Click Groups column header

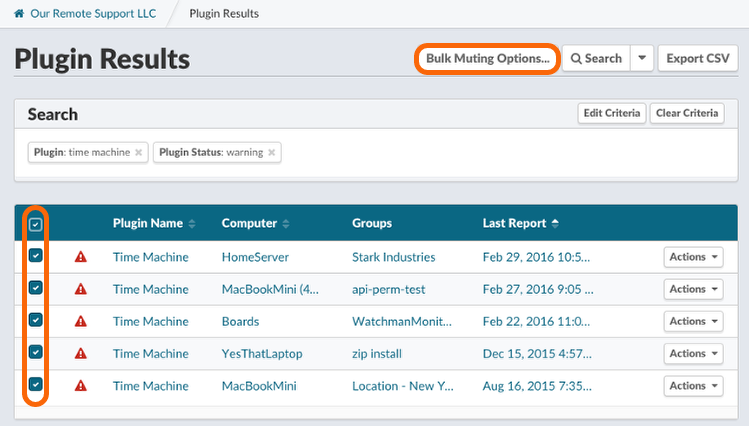(x=372, y=224)
